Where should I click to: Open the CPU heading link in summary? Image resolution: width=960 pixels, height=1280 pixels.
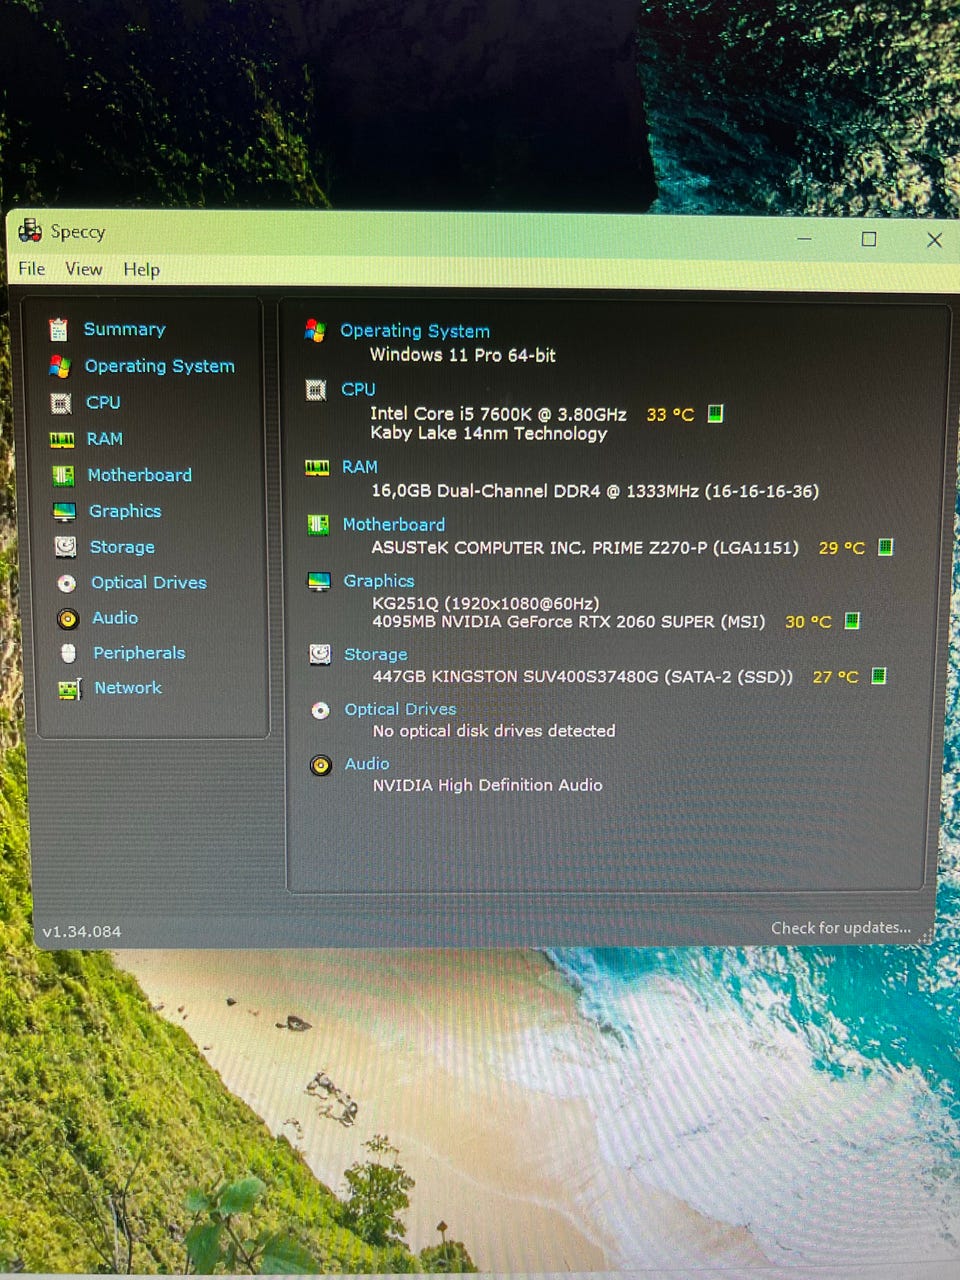click(x=358, y=389)
